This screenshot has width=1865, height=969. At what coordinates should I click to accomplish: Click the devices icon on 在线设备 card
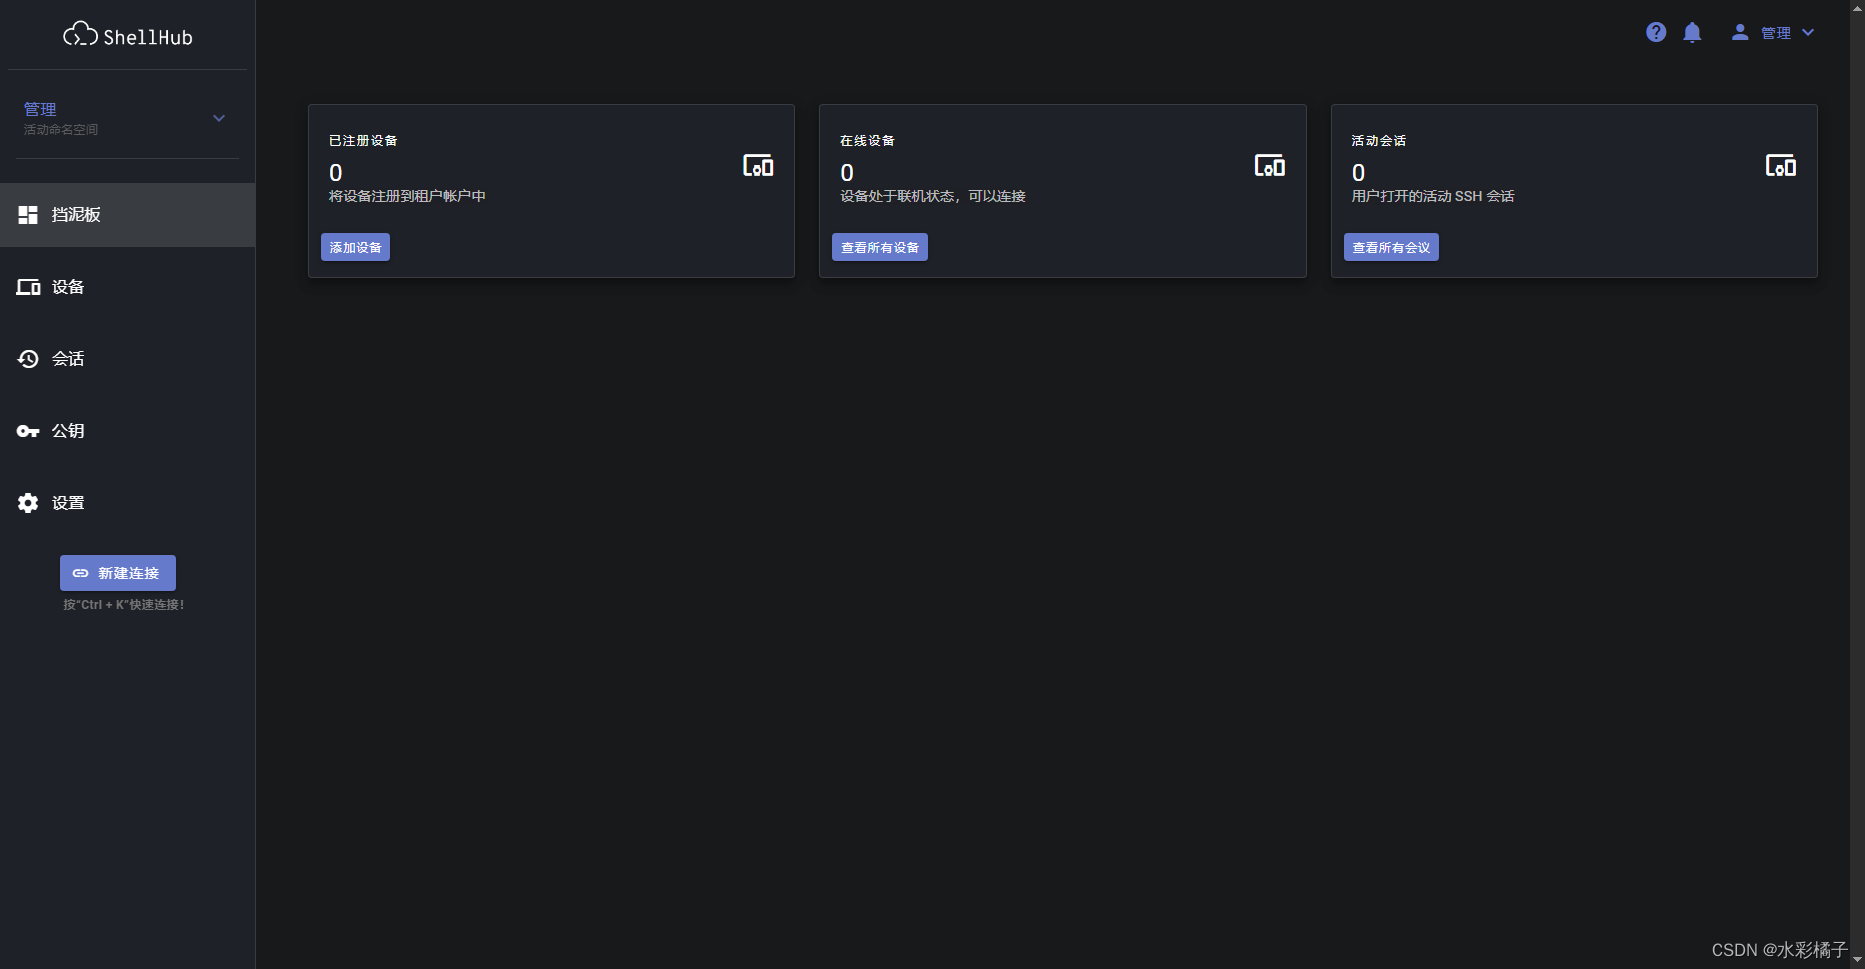tap(1270, 165)
